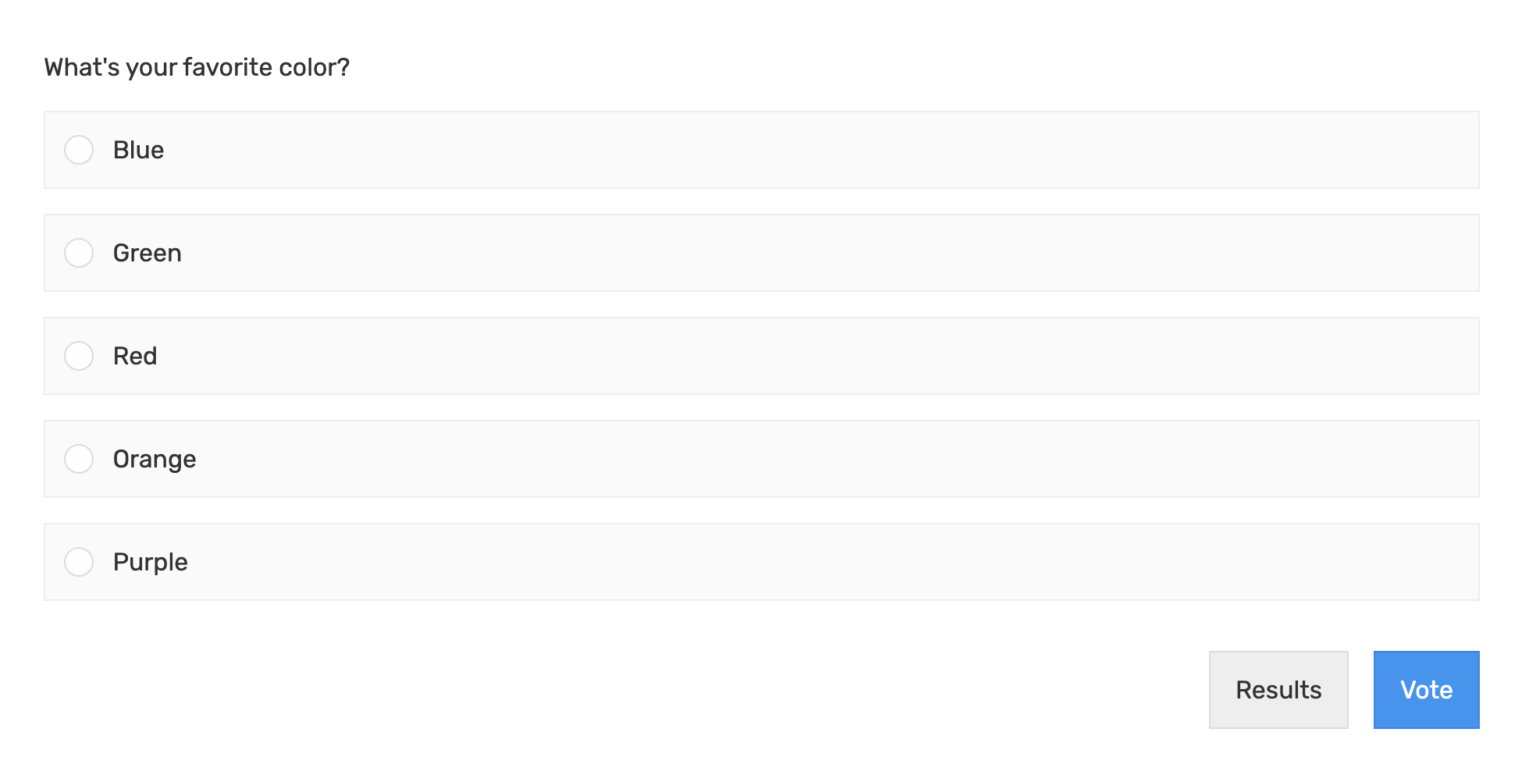Image resolution: width=1536 pixels, height=782 pixels.
Task: View the current poll results
Action: click(1278, 689)
